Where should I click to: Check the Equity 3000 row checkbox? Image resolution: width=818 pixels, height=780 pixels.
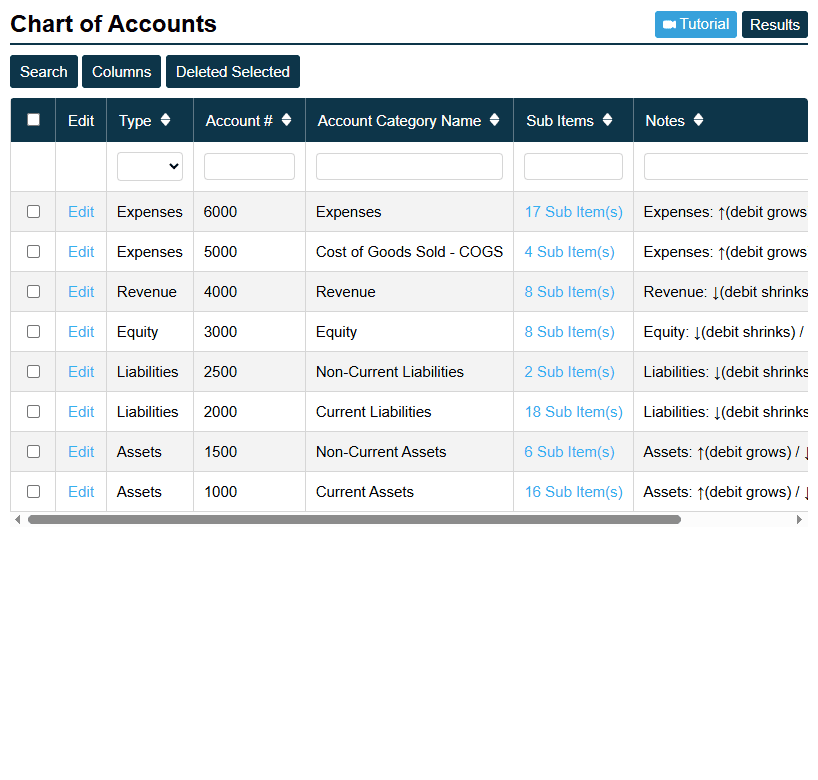pyautogui.click(x=33, y=332)
